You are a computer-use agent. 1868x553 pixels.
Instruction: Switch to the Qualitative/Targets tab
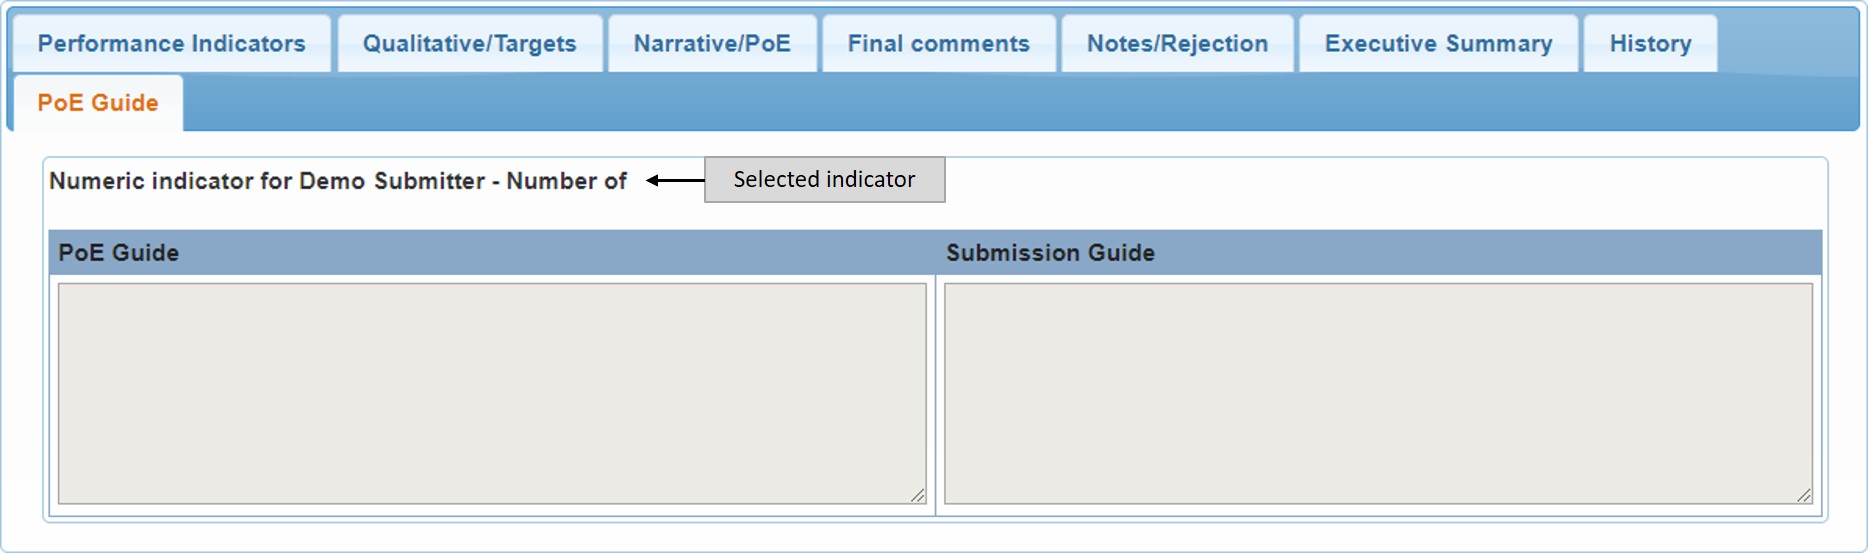(x=469, y=44)
